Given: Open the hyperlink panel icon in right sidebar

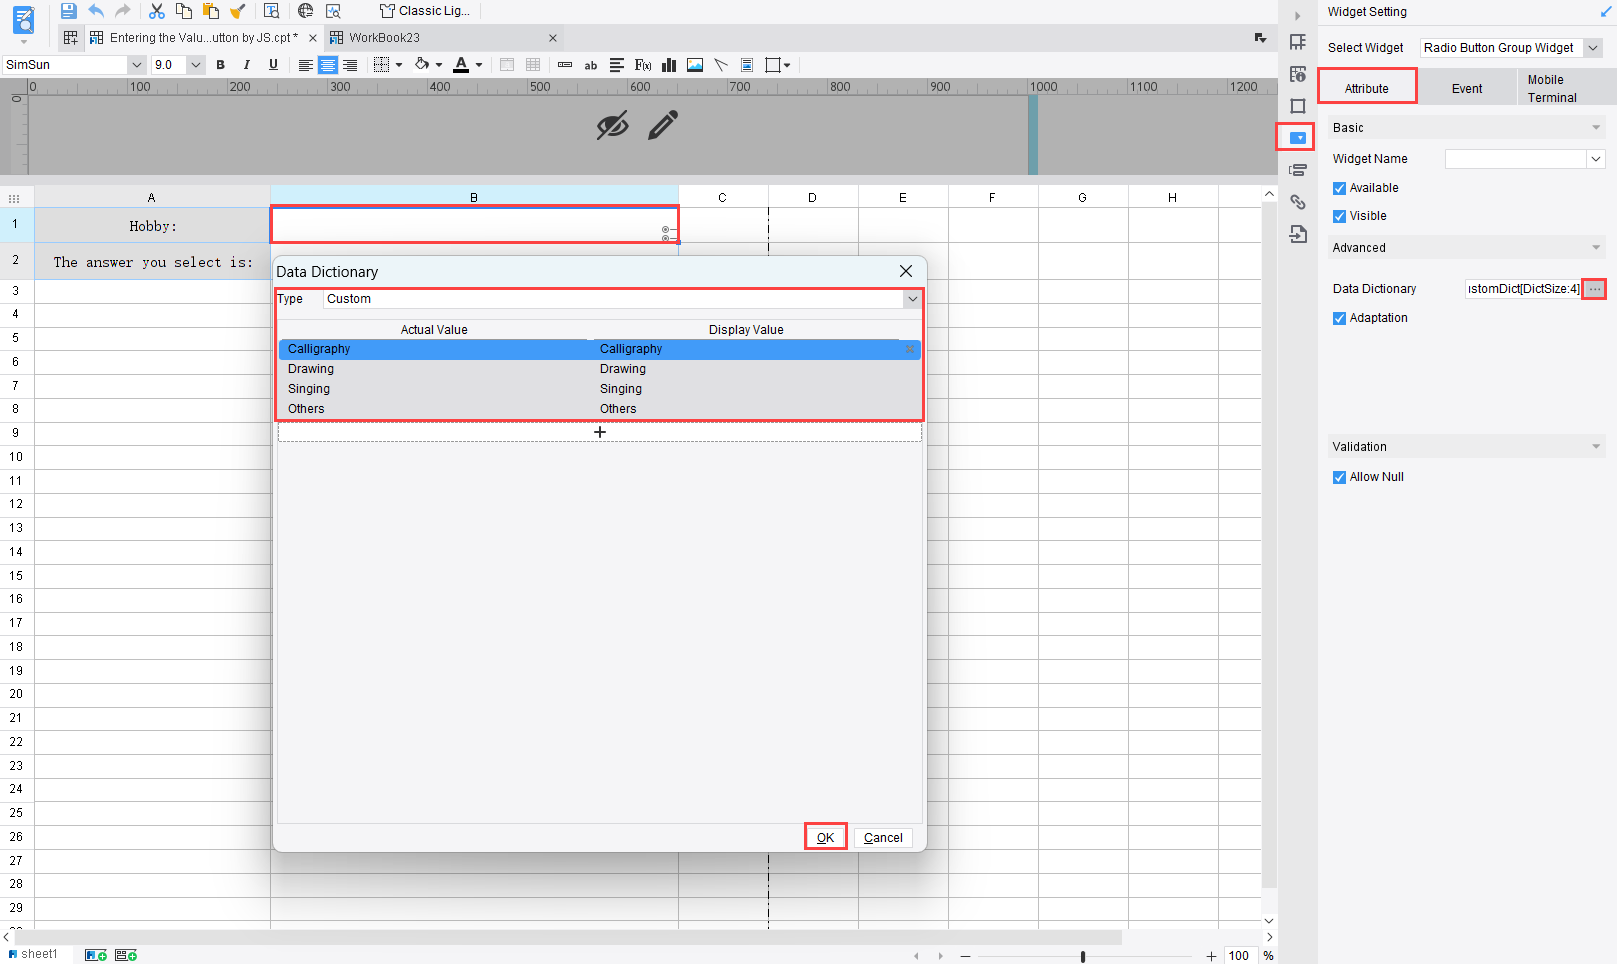Looking at the screenshot, I should (1298, 202).
